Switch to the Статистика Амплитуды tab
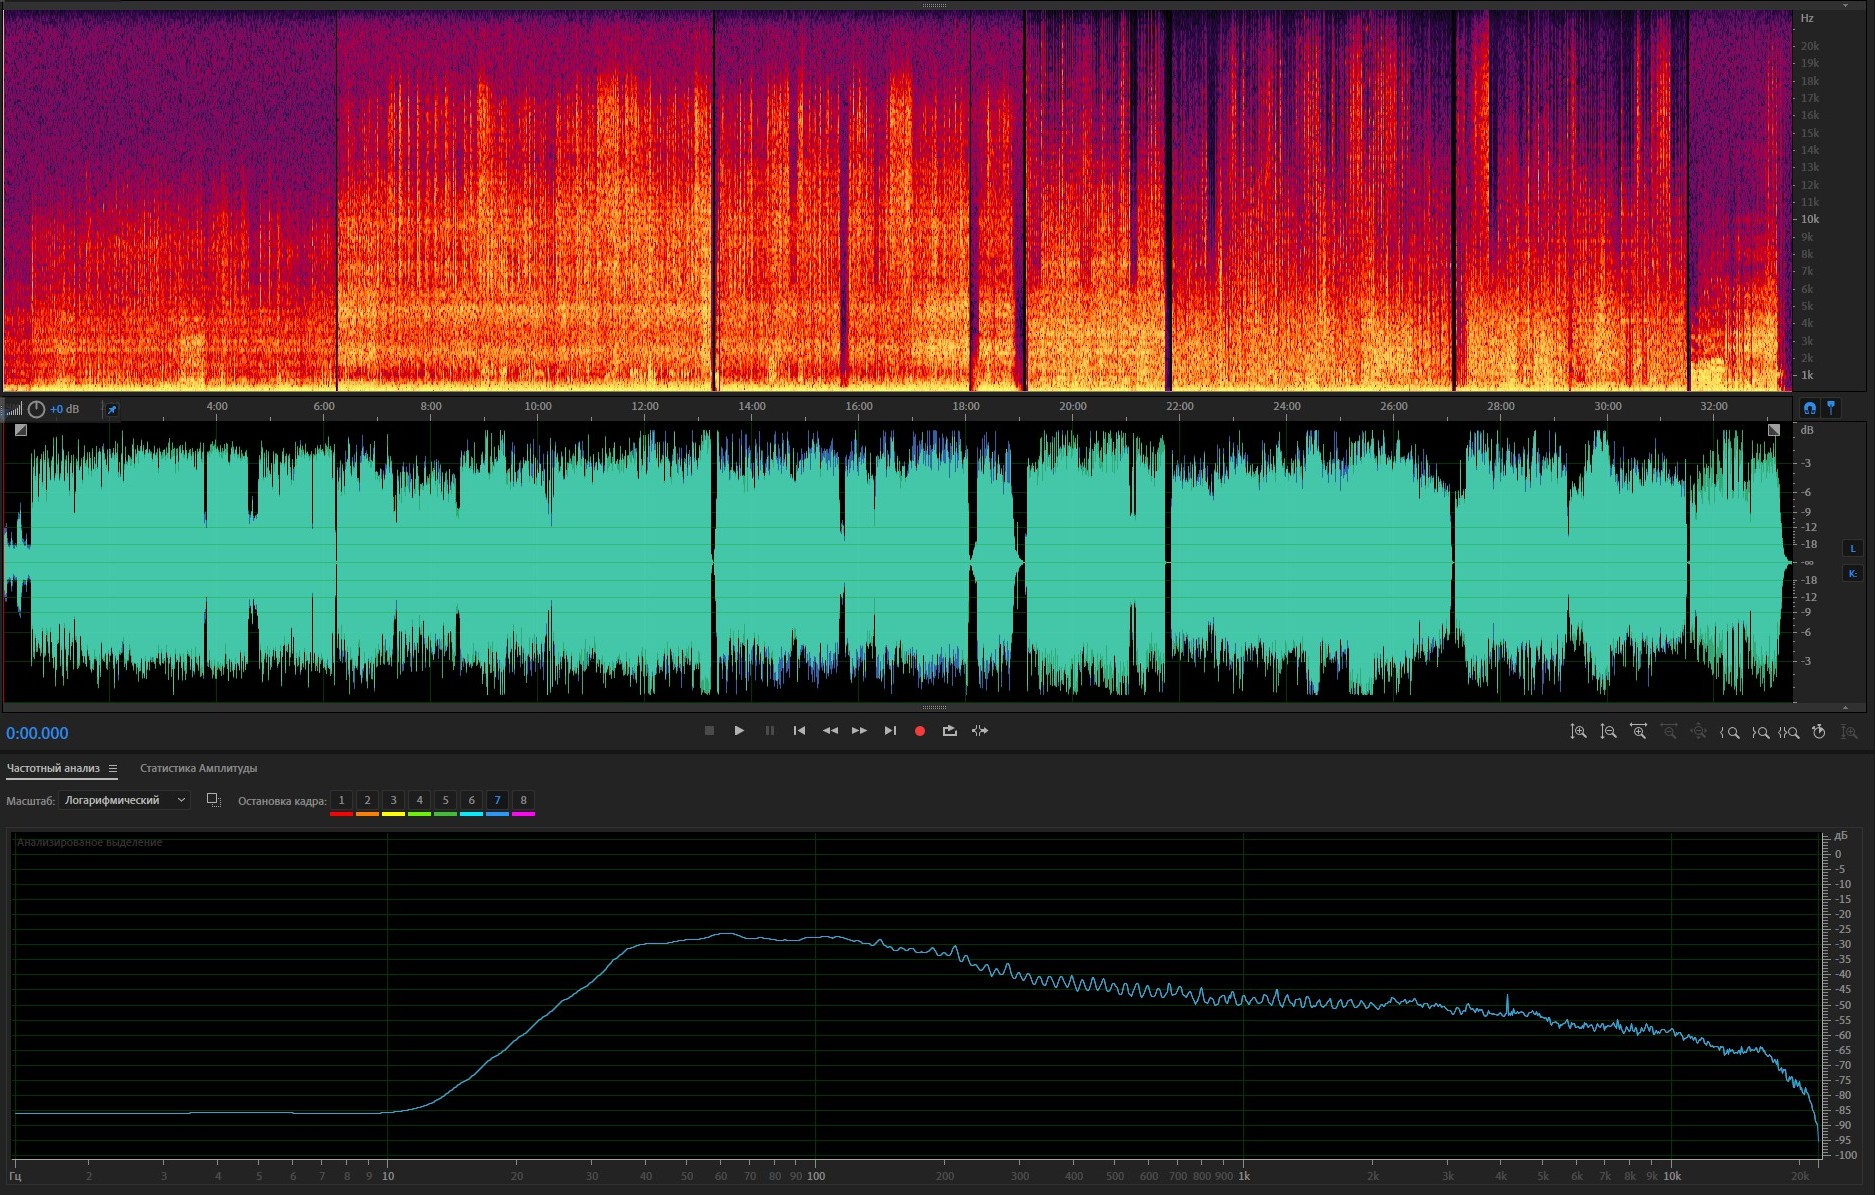 click(198, 769)
